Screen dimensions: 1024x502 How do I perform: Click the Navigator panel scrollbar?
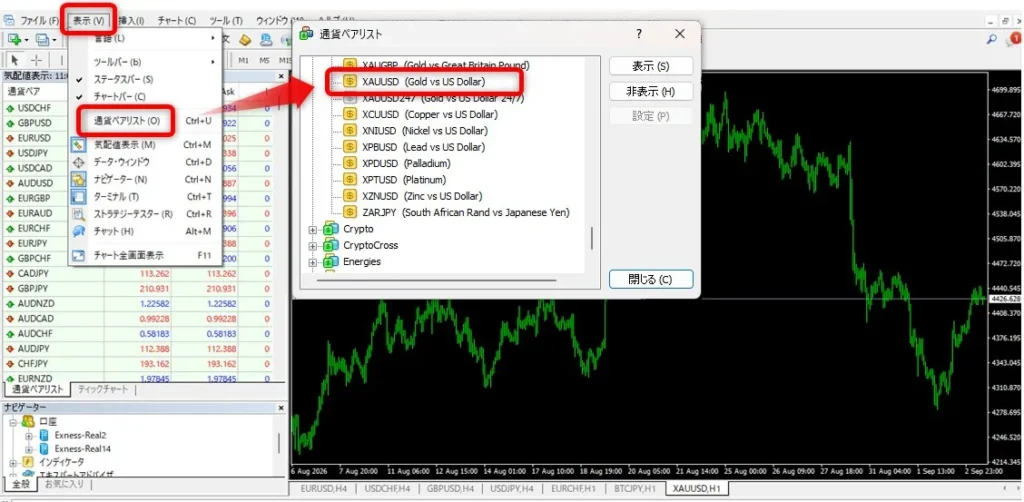pos(280,443)
